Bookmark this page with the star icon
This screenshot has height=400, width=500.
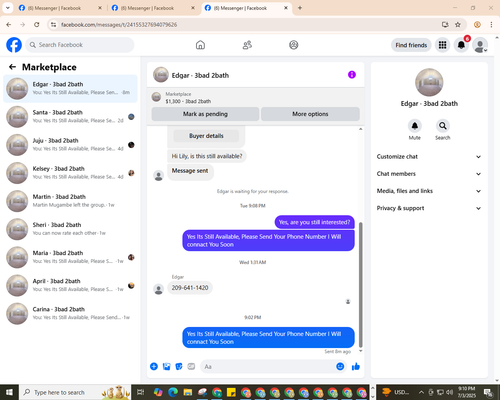(x=458, y=25)
